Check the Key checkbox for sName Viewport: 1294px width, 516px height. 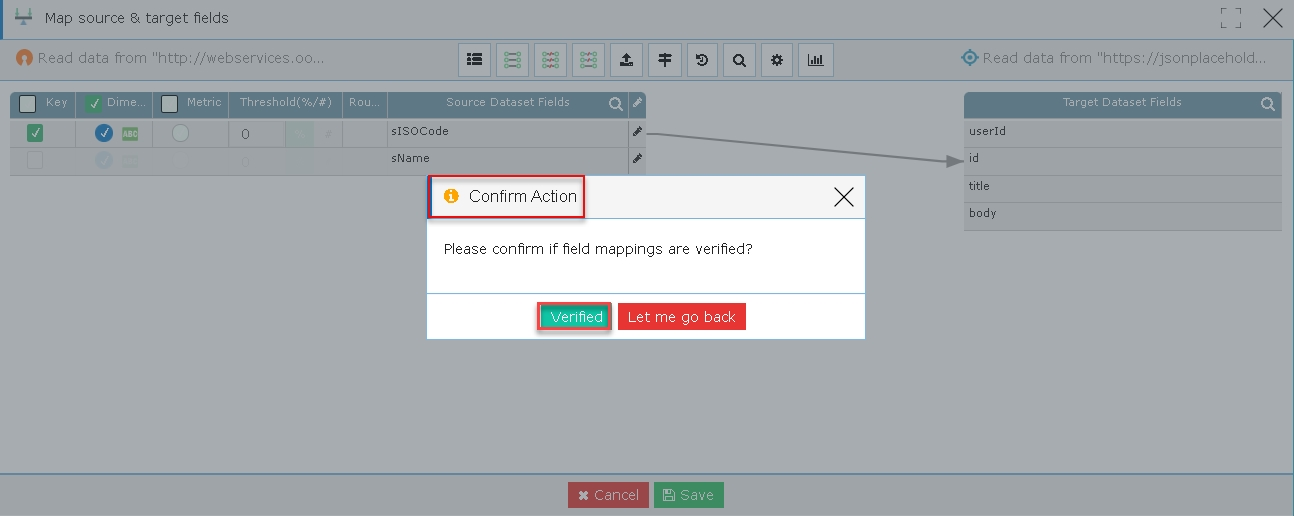(x=35, y=160)
